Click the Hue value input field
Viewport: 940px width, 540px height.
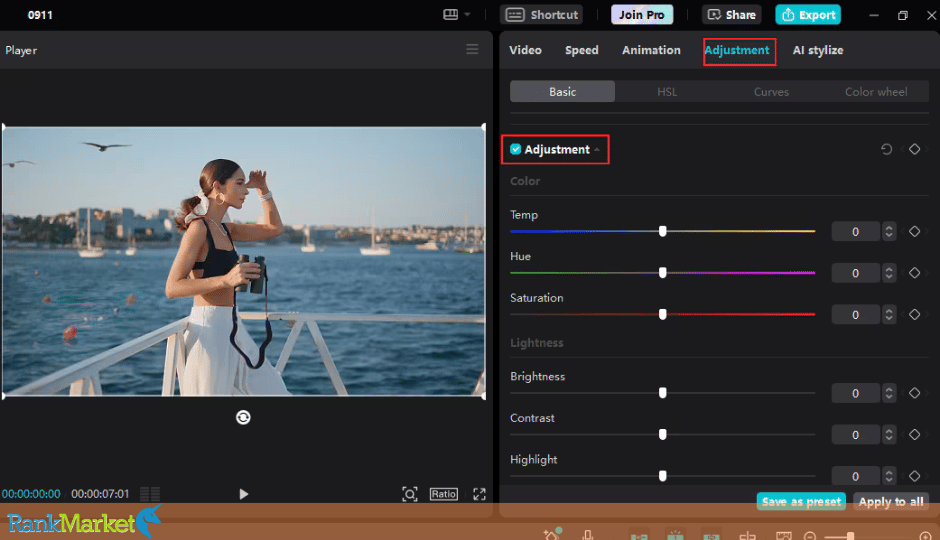[855, 273]
